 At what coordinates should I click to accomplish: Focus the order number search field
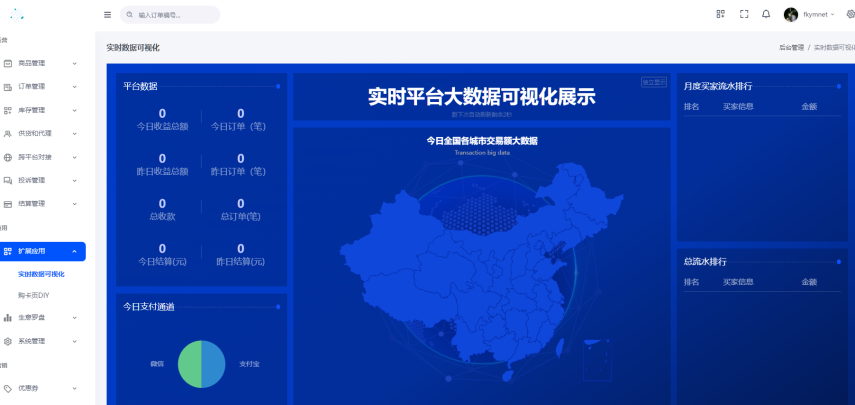coord(175,15)
